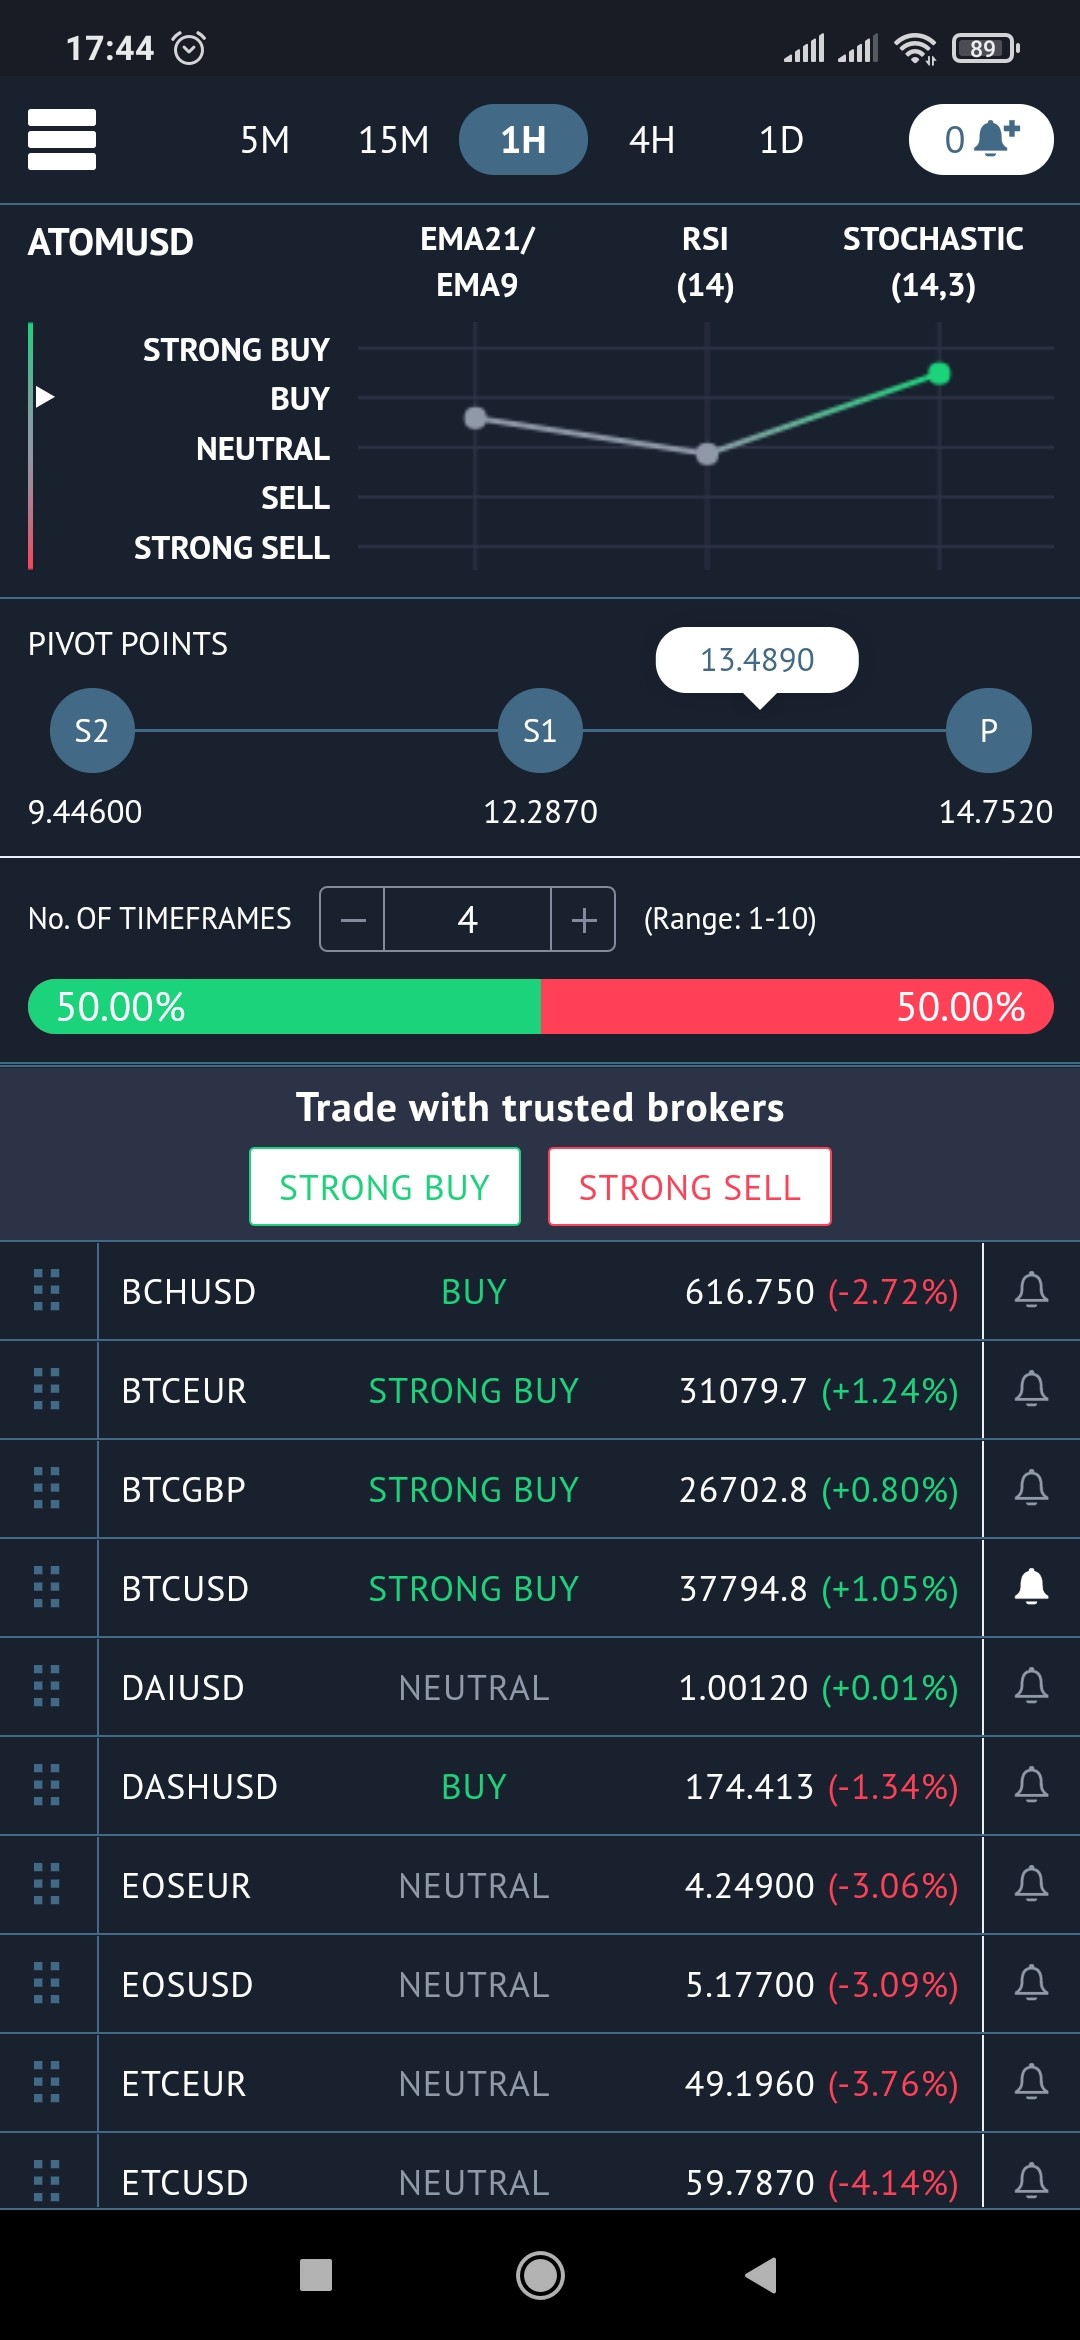
Task: Switch to the 5M timeframe
Action: (x=265, y=140)
